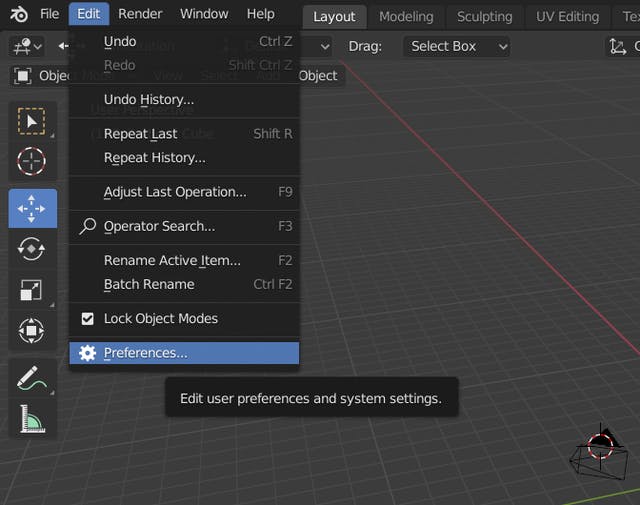Open the Window menu
Screen dimensions: 640x505
tap(204, 14)
